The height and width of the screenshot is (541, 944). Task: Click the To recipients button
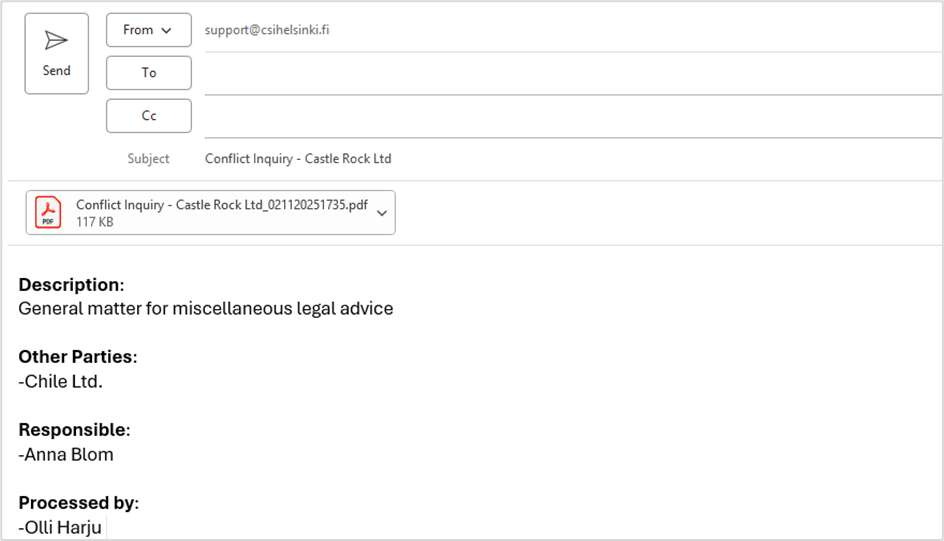(148, 73)
